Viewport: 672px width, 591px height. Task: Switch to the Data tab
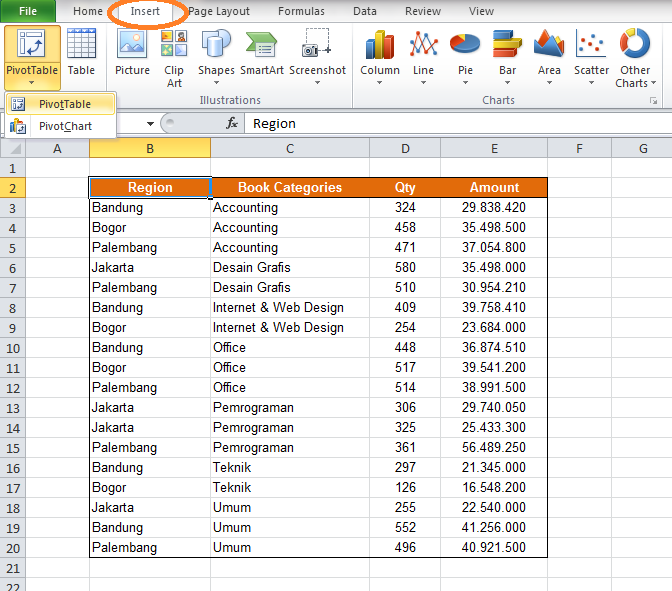tap(365, 11)
